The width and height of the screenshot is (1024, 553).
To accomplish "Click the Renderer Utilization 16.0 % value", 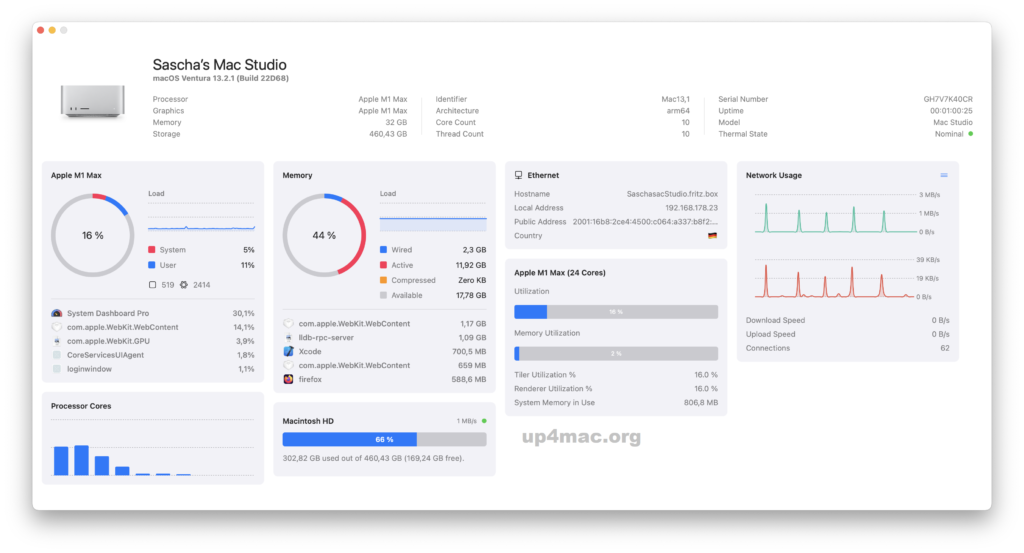I will click(705, 388).
